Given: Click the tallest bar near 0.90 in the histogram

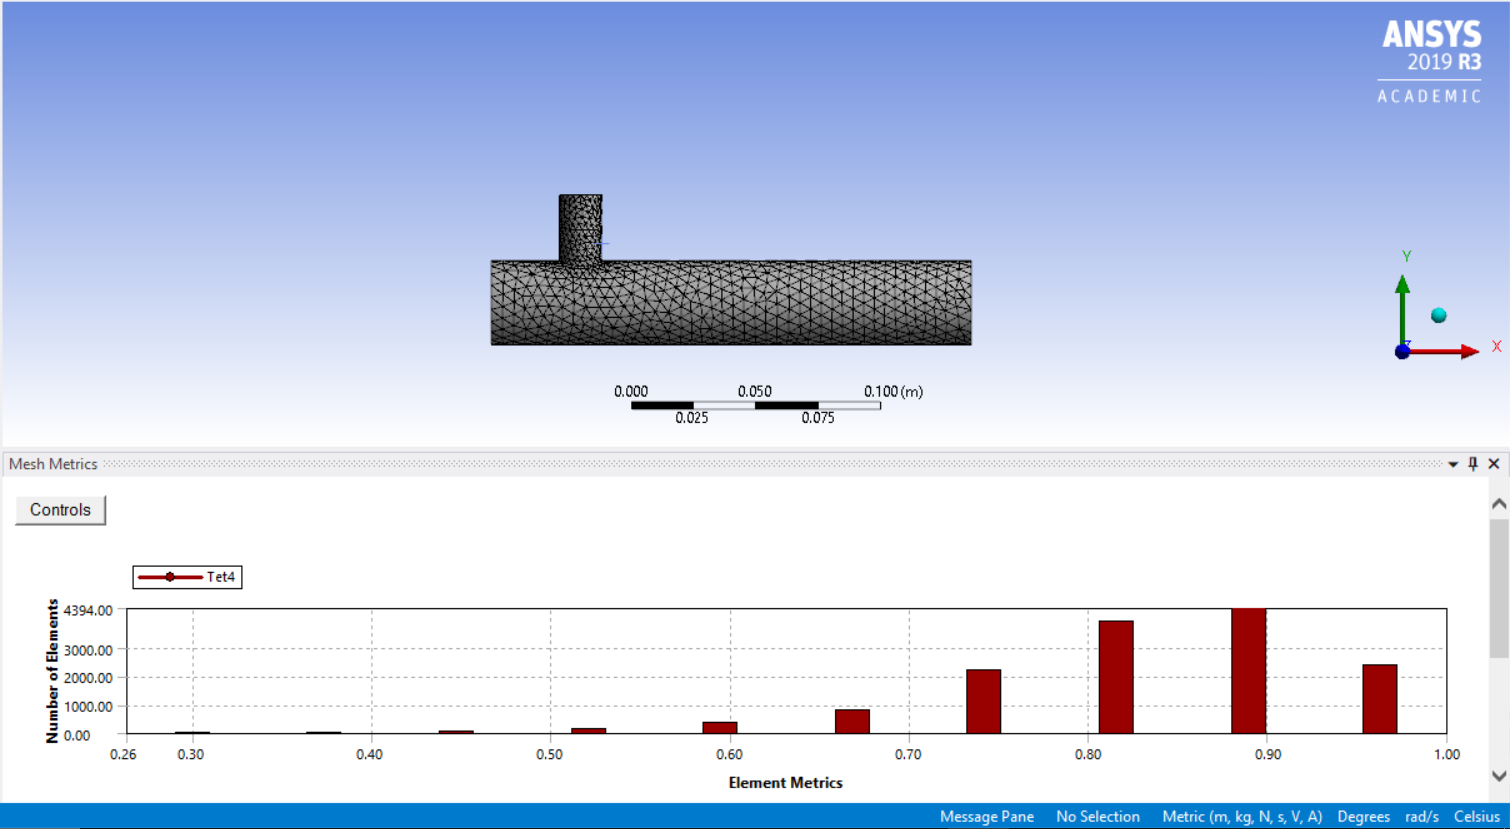Looking at the screenshot, I should point(1247,670).
